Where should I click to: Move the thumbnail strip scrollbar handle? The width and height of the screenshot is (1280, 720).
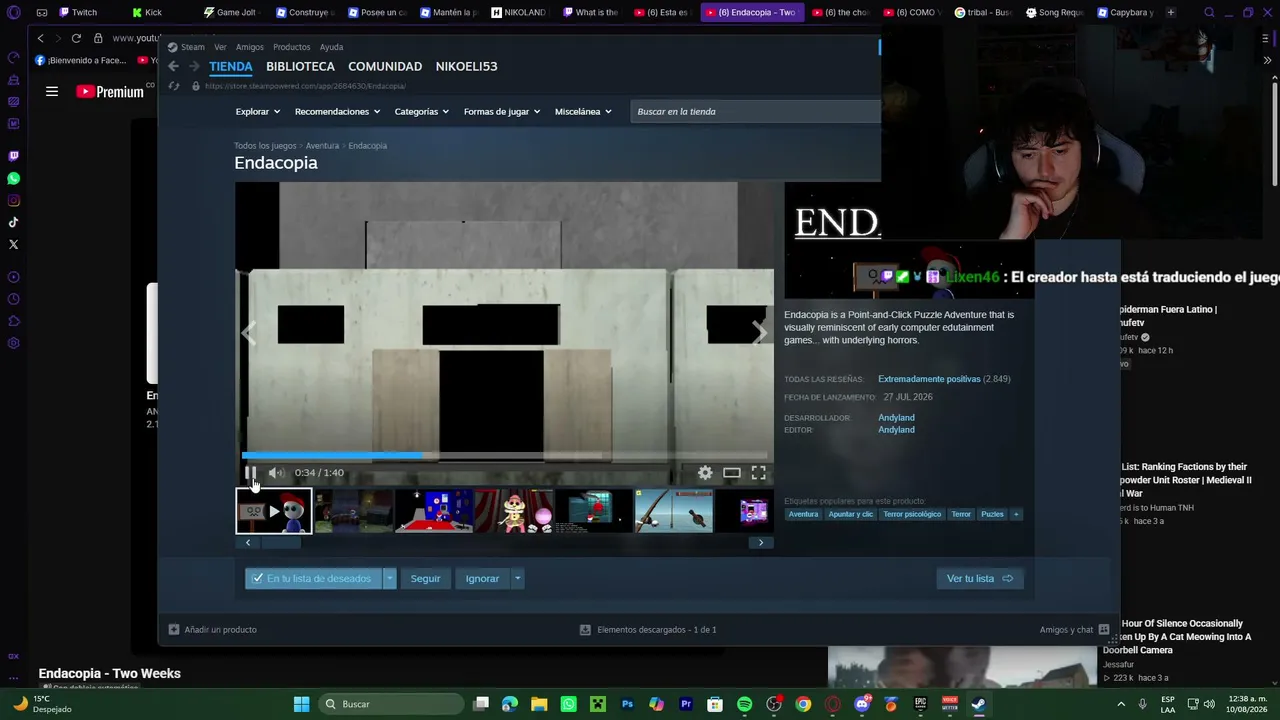pos(280,543)
